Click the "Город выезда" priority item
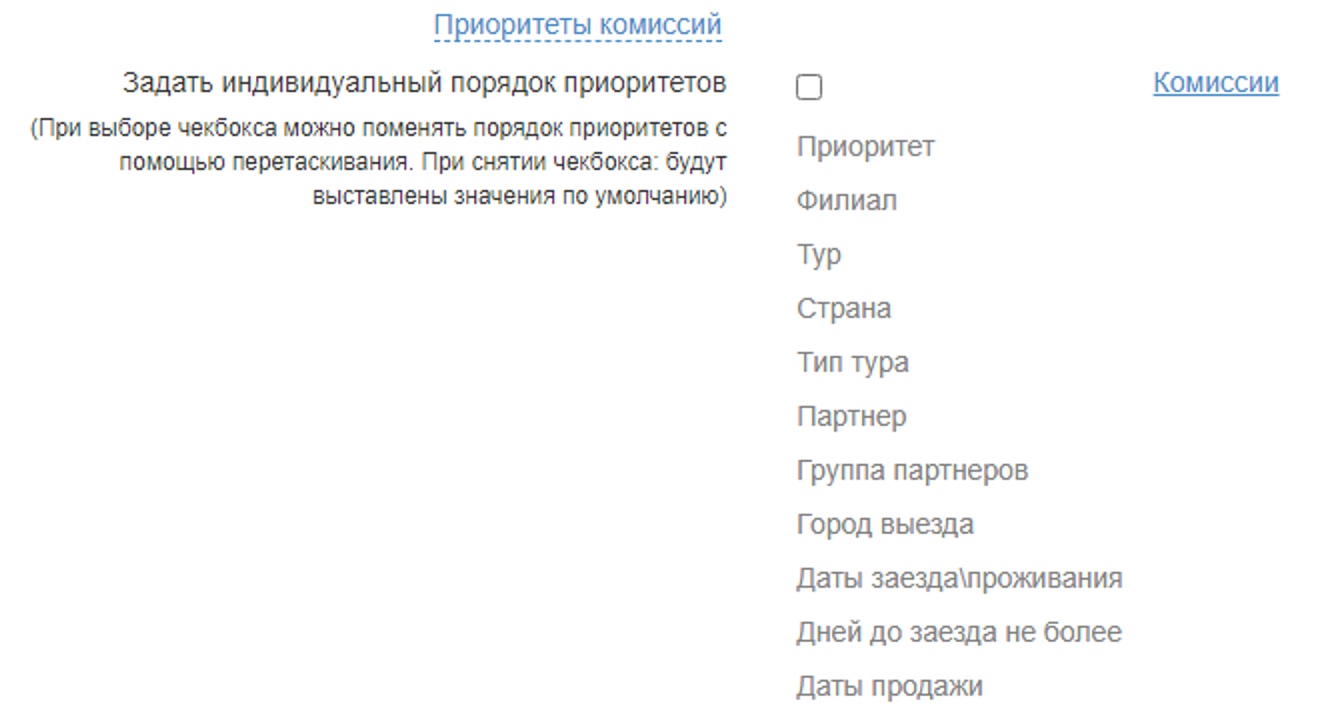Screen dimensions: 1320x719 (885, 525)
